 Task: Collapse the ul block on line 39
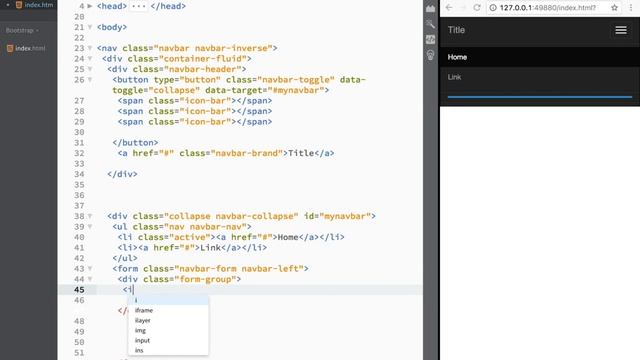click(90, 227)
